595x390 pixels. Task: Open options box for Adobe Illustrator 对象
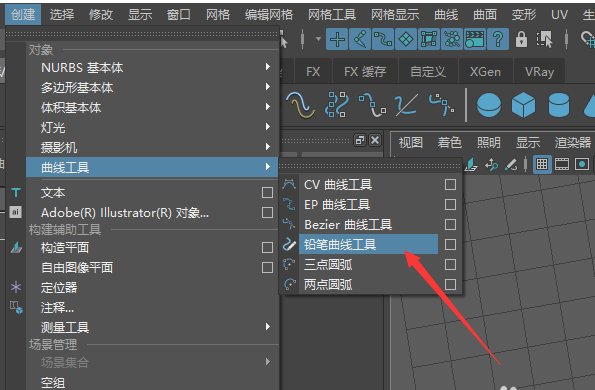click(267, 212)
